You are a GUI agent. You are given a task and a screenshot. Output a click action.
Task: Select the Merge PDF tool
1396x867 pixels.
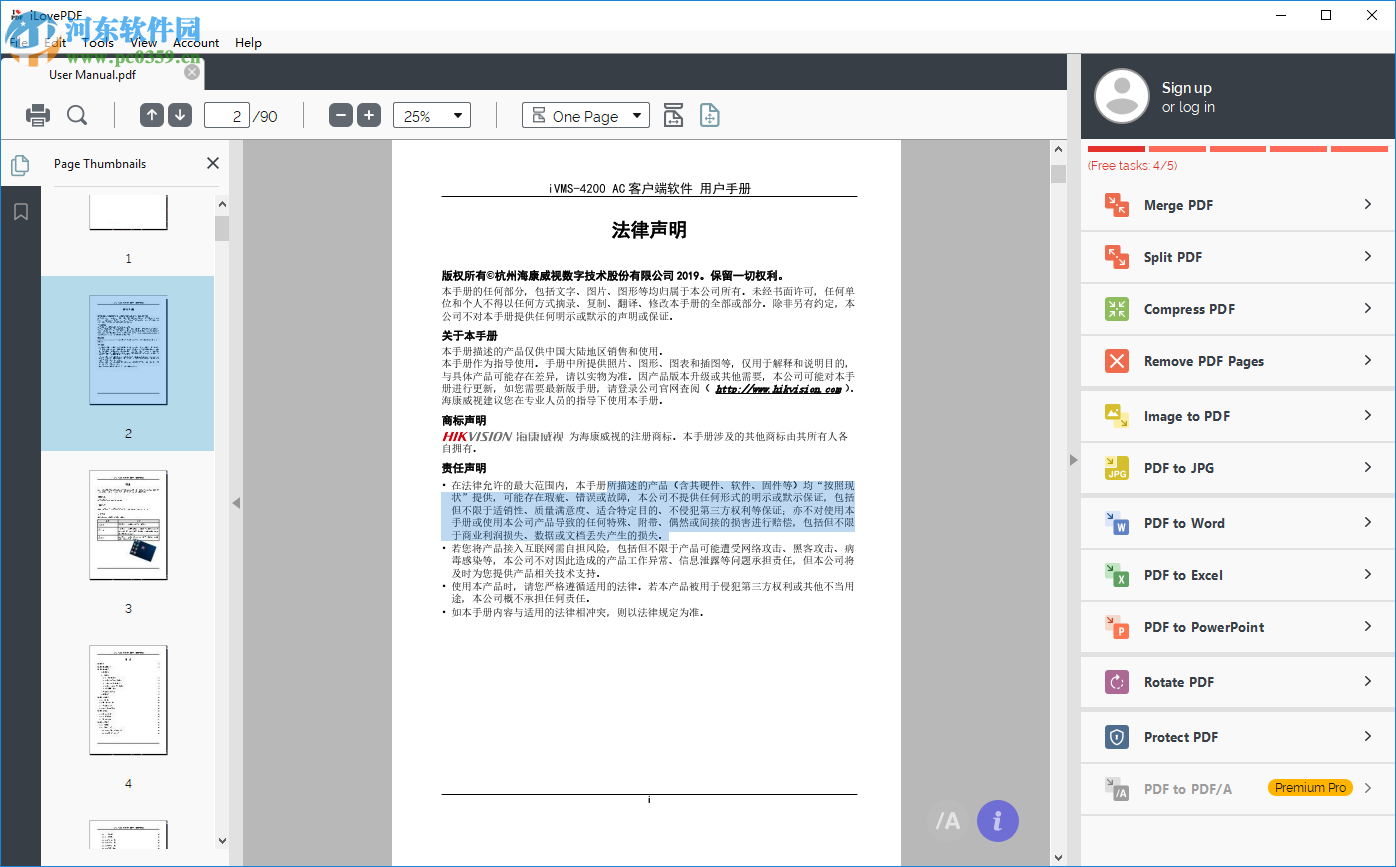coord(1236,205)
